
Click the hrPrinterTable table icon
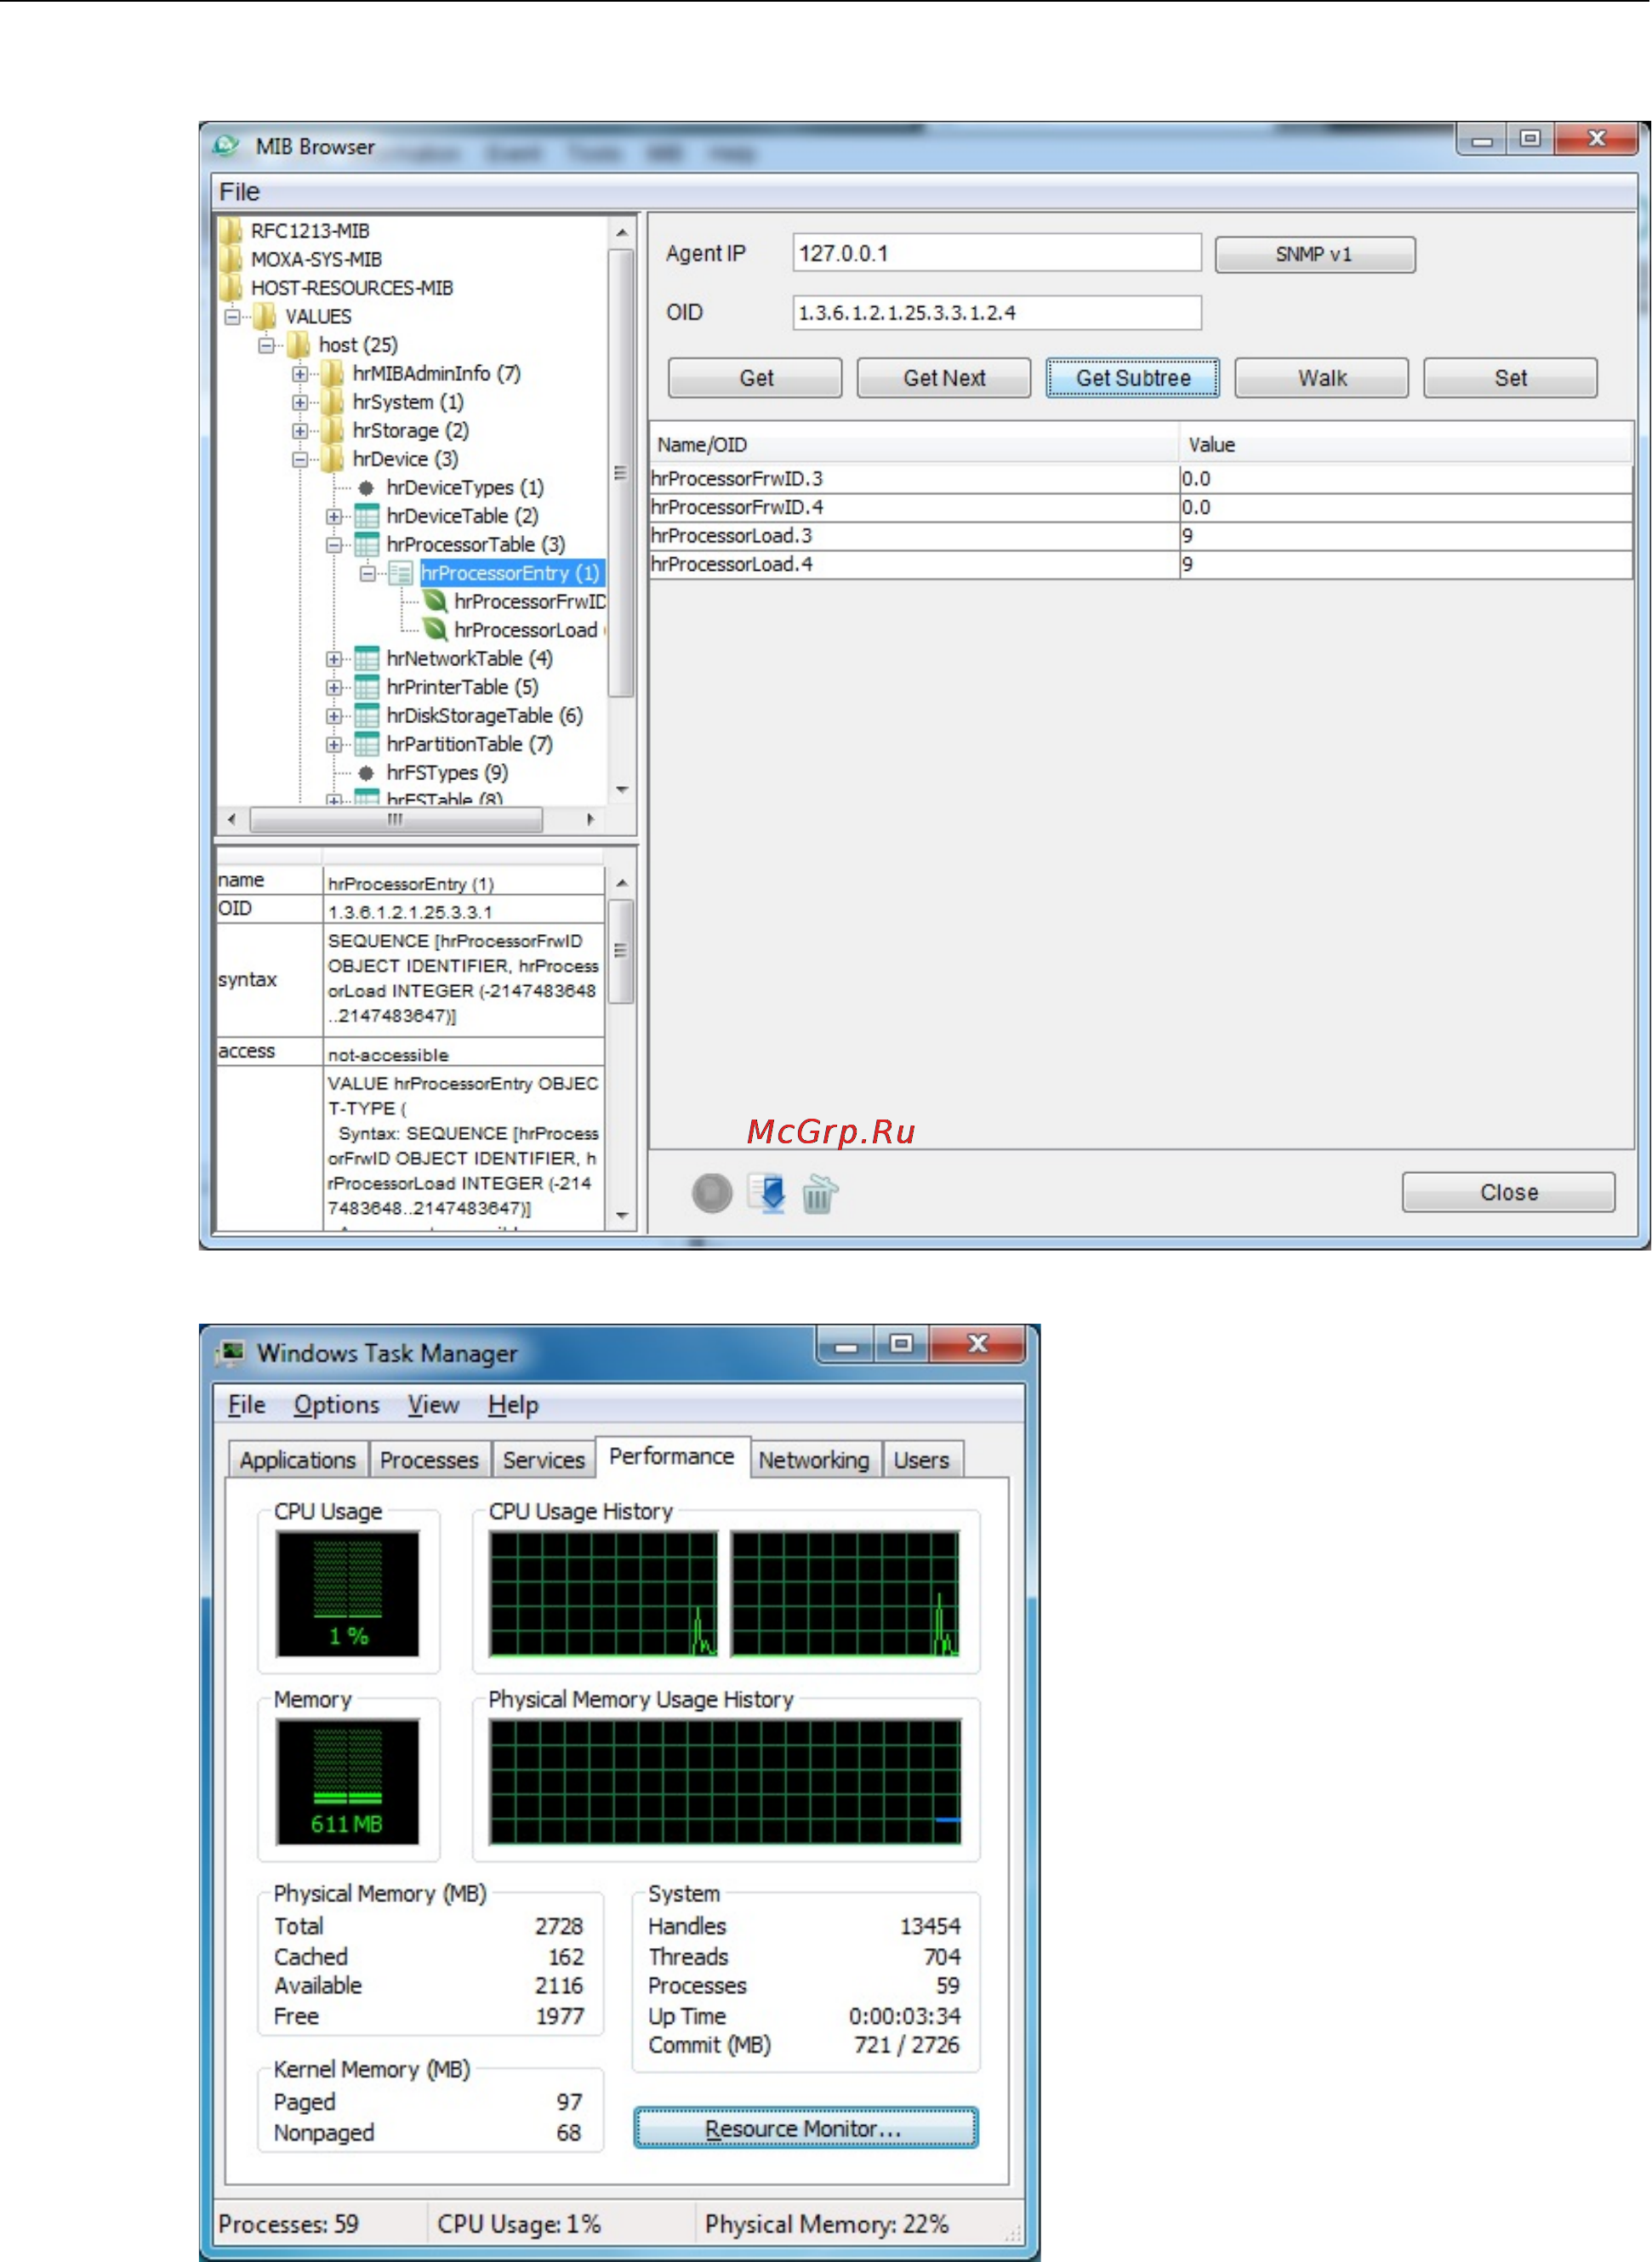pyautogui.click(x=367, y=687)
